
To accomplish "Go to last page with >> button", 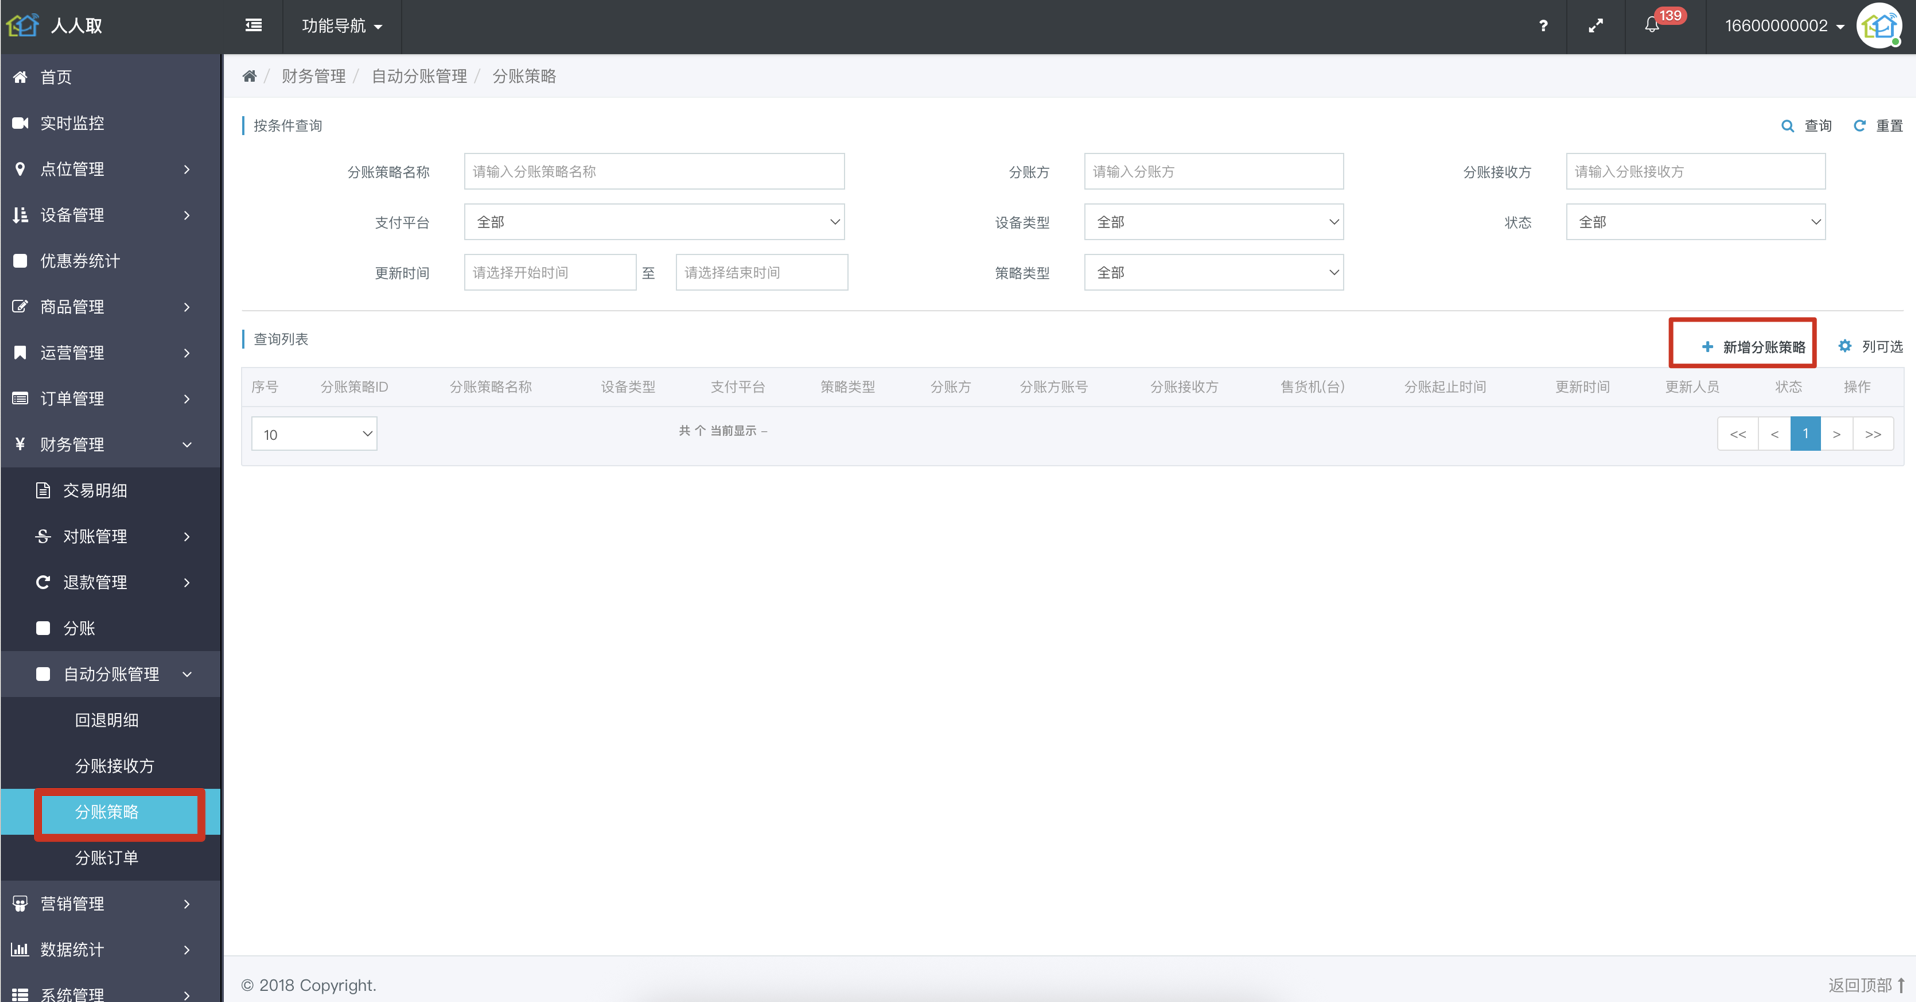I will pyautogui.click(x=1873, y=434).
